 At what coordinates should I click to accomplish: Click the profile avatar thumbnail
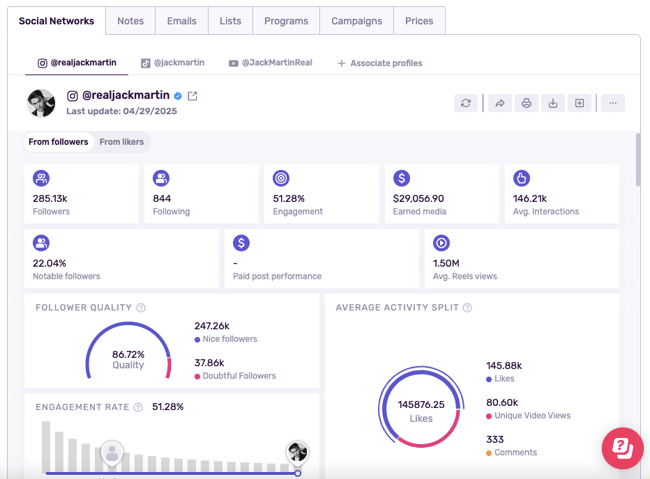coord(41,102)
